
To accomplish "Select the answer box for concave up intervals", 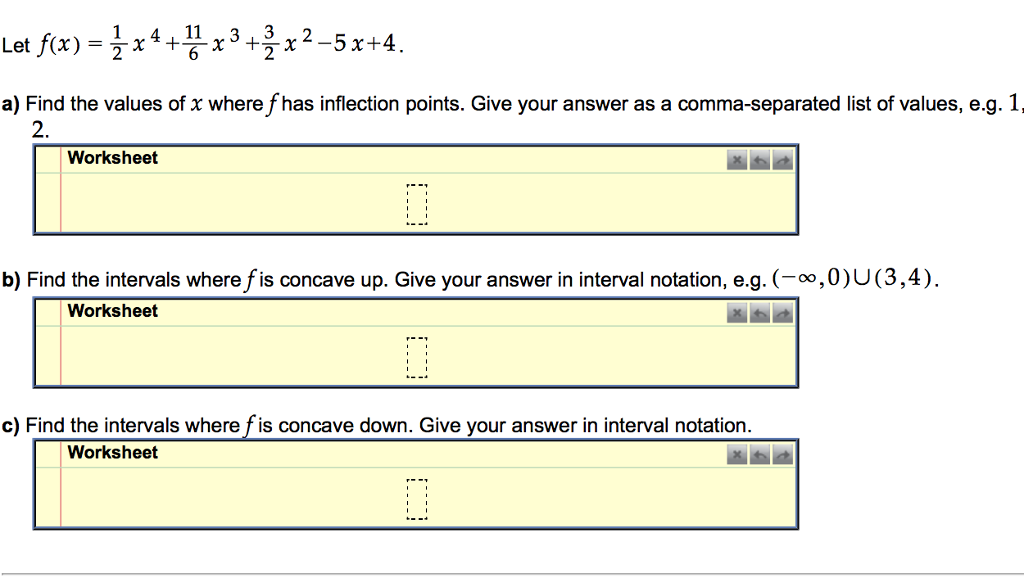I will coord(418,356).
